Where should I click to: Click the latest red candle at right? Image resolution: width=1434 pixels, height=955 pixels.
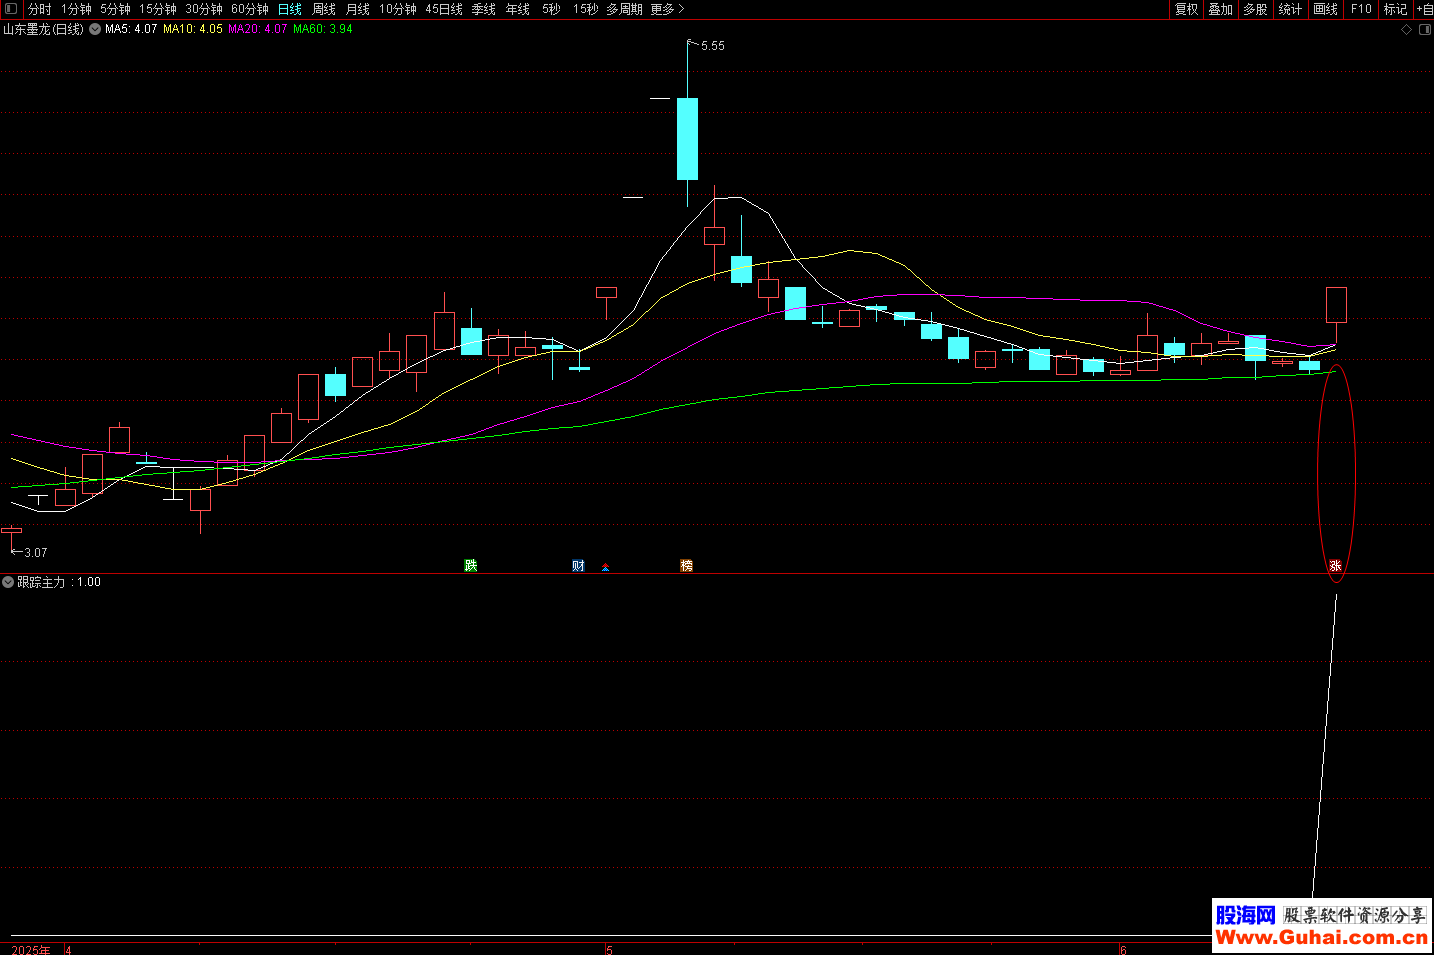(x=1336, y=305)
